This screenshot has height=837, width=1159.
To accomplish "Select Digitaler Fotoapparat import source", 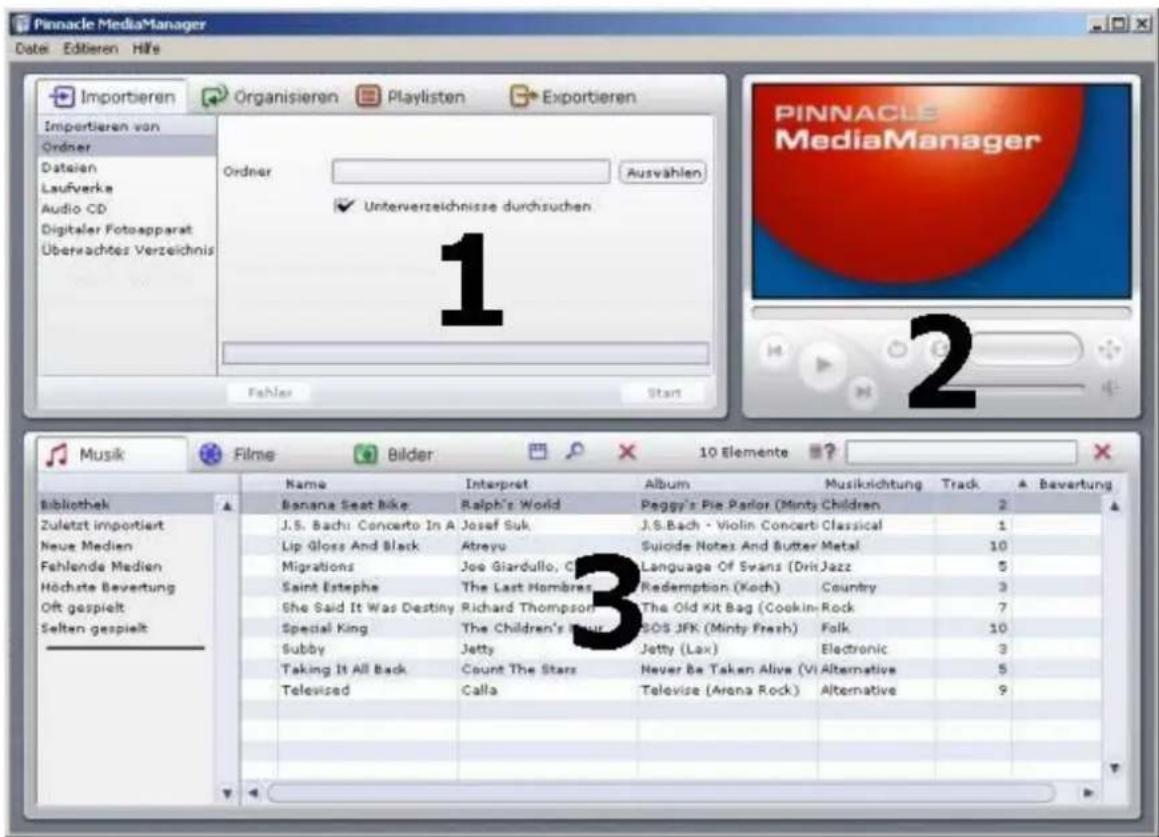I will (x=127, y=230).
